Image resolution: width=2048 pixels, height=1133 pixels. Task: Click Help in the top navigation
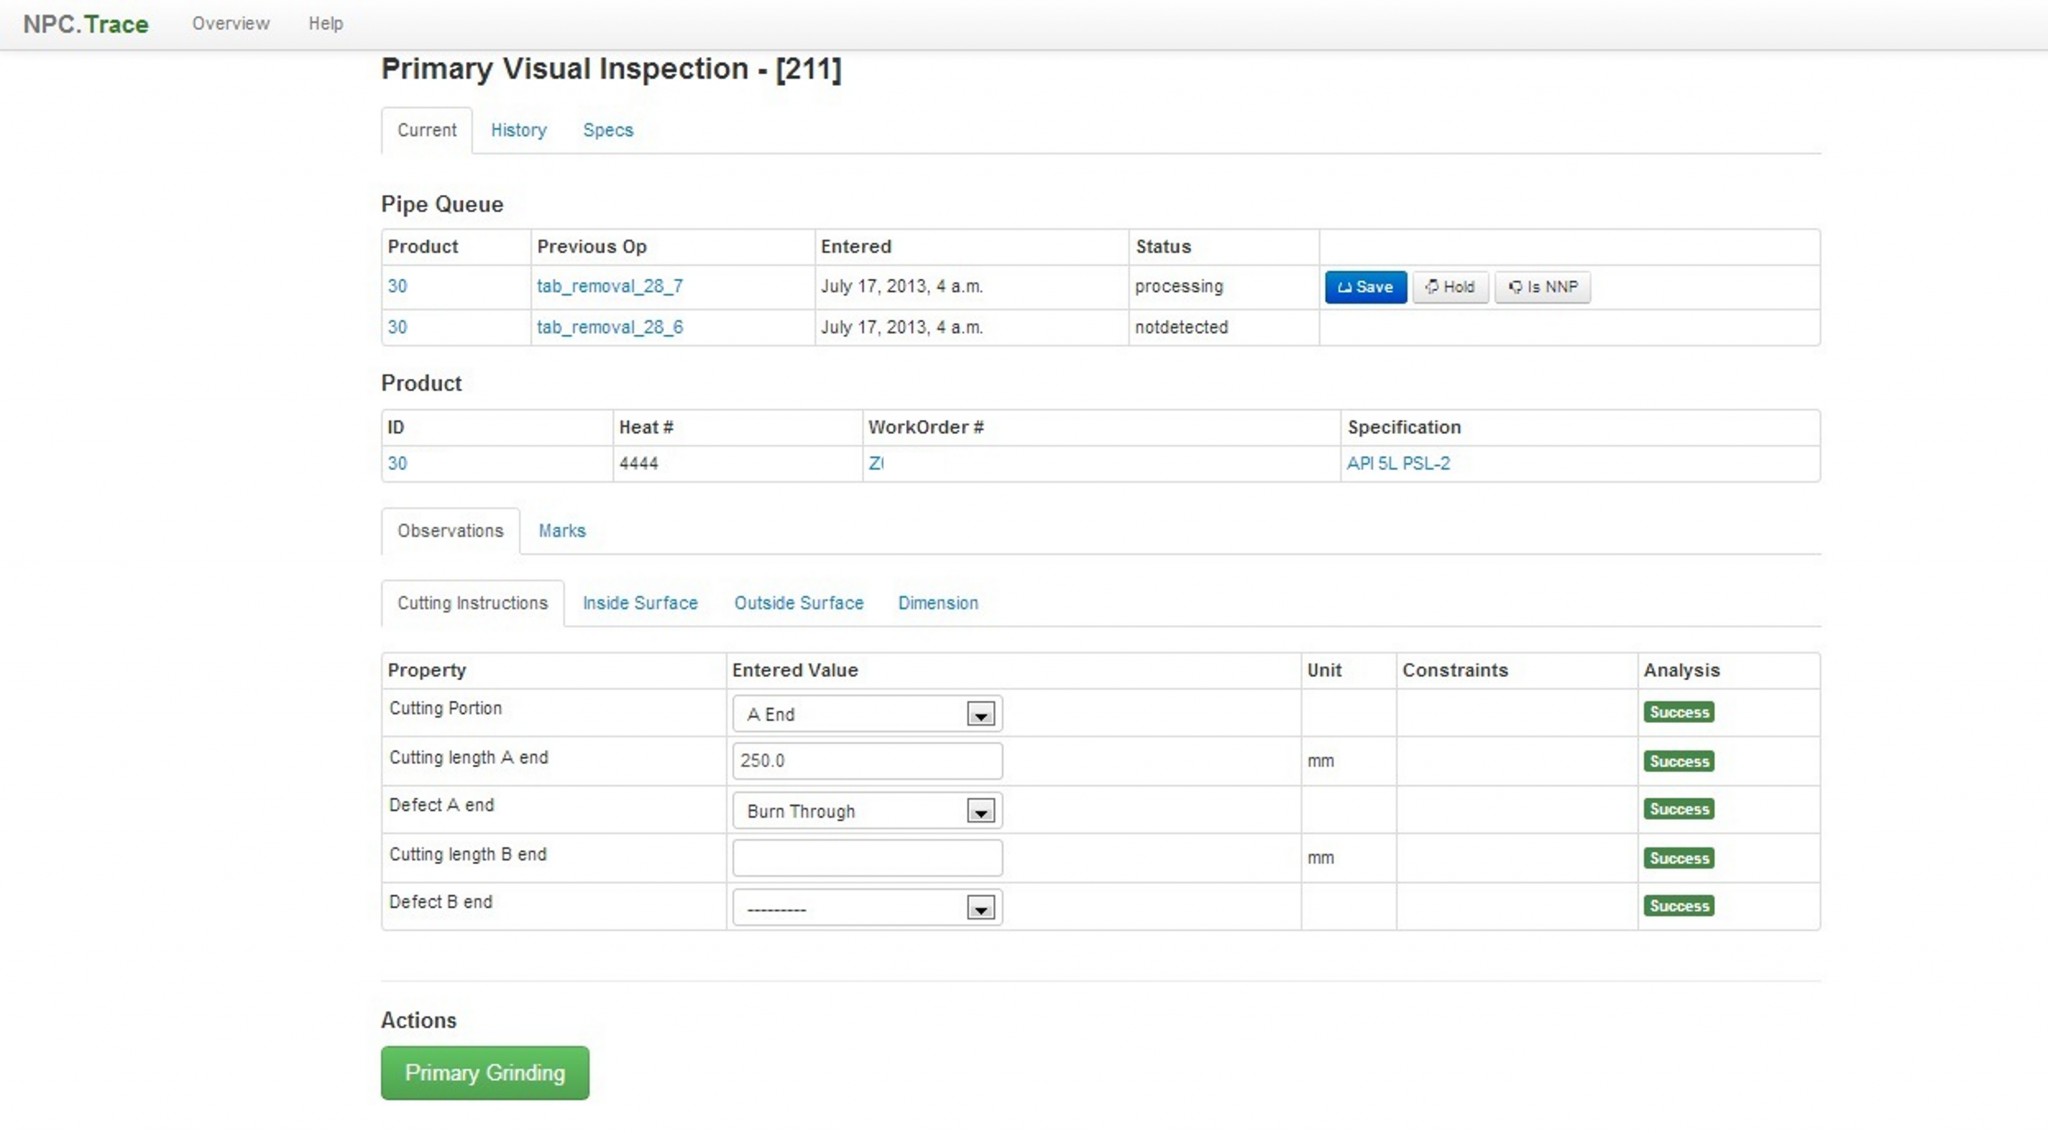point(325,23)
